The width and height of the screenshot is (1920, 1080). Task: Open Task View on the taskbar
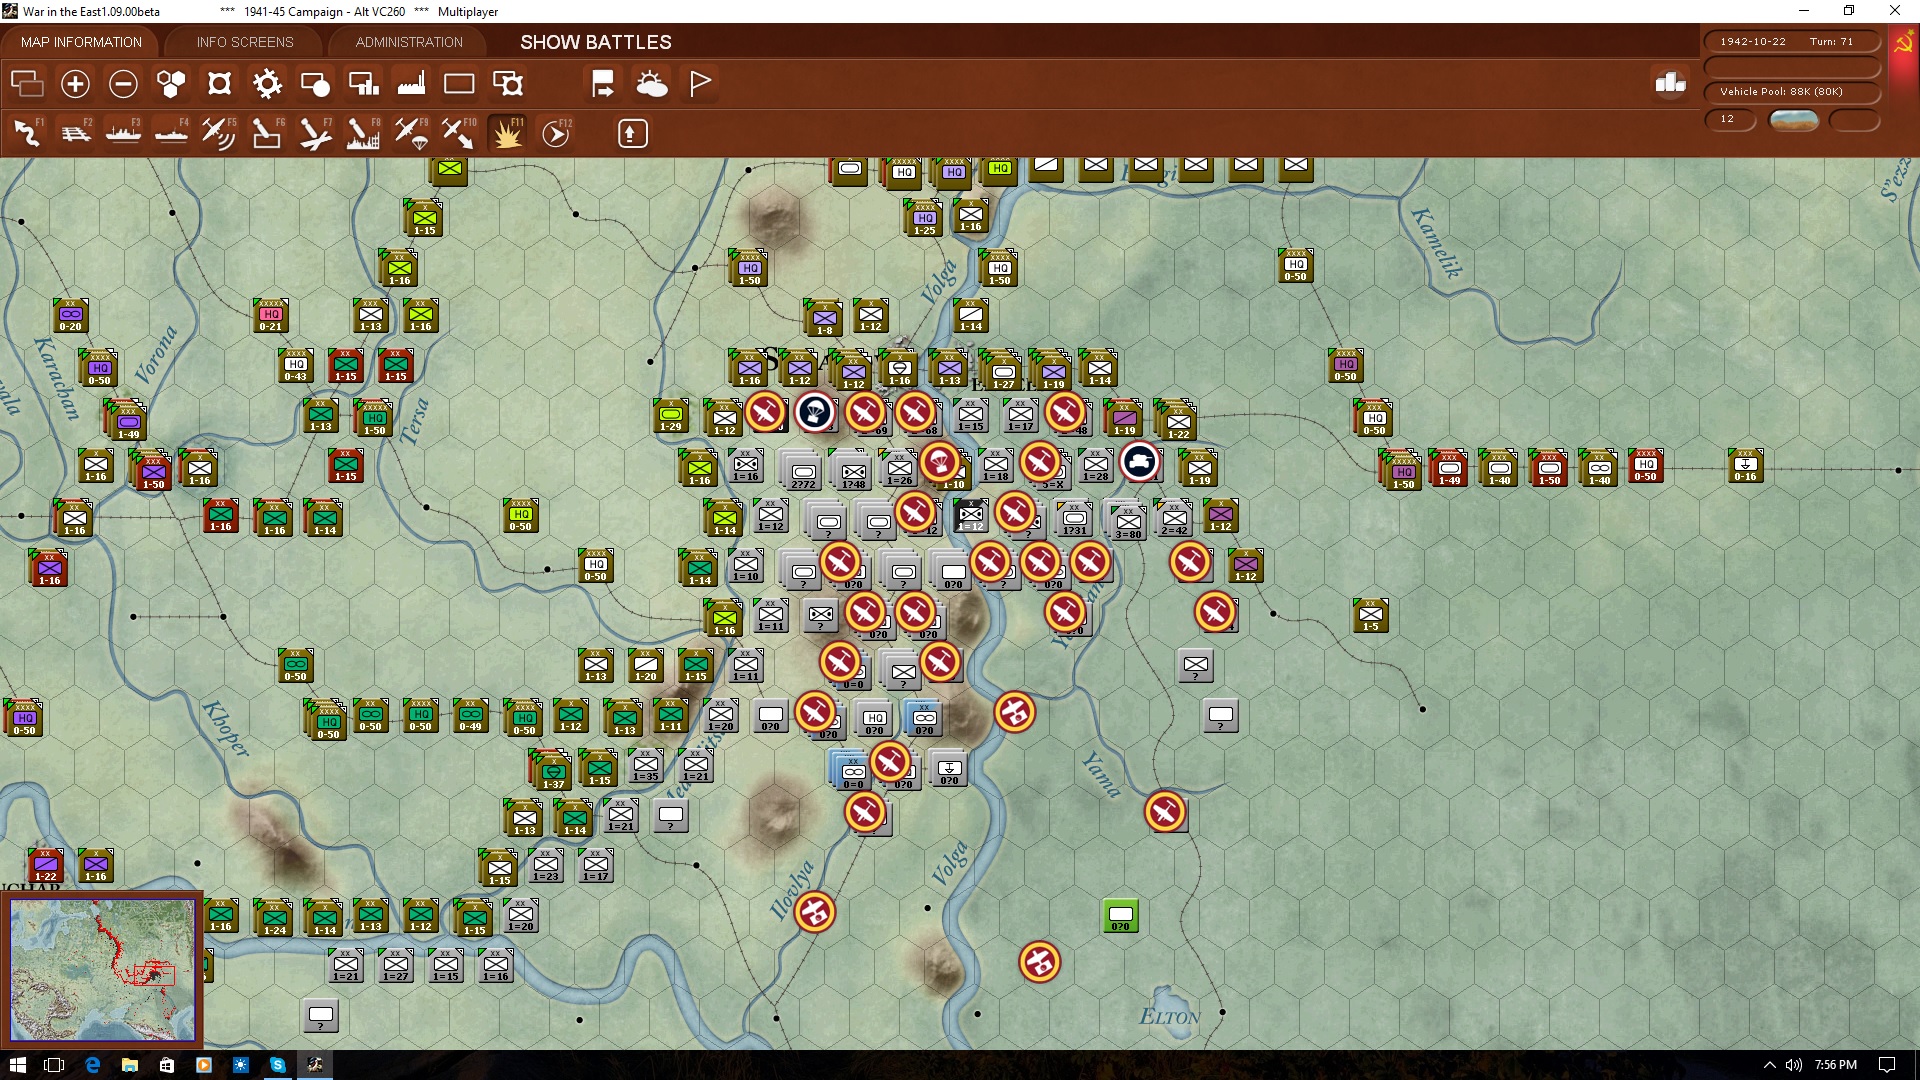(55, 1065)
